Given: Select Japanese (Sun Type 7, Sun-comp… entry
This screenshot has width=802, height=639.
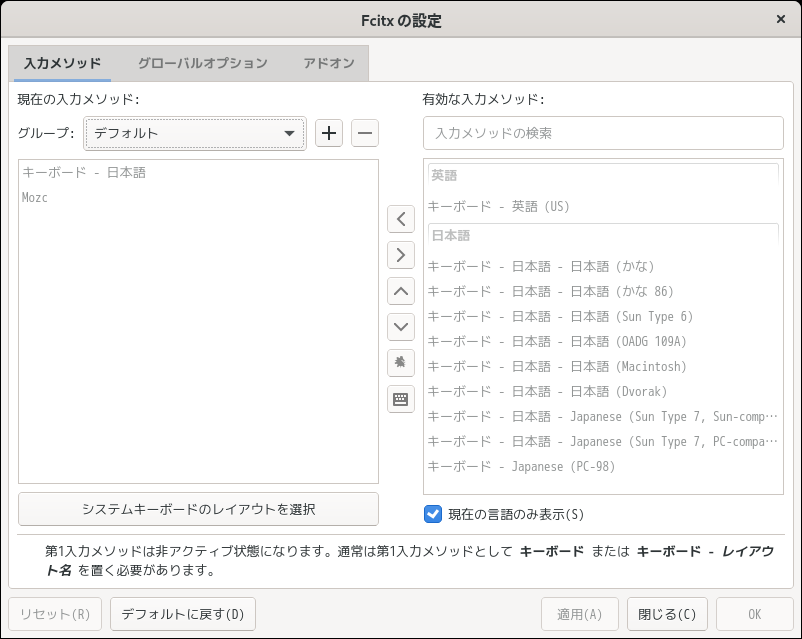Looking at the screenshot, I should [x=603, y=417].
